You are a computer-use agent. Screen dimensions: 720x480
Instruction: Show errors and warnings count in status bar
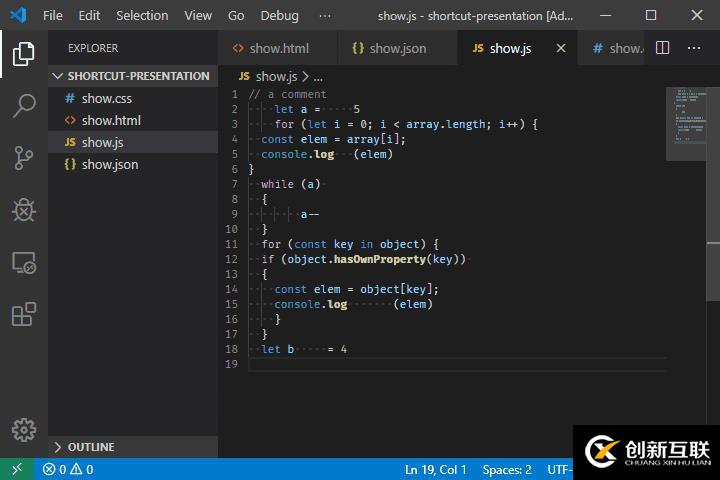pos(68,469)
